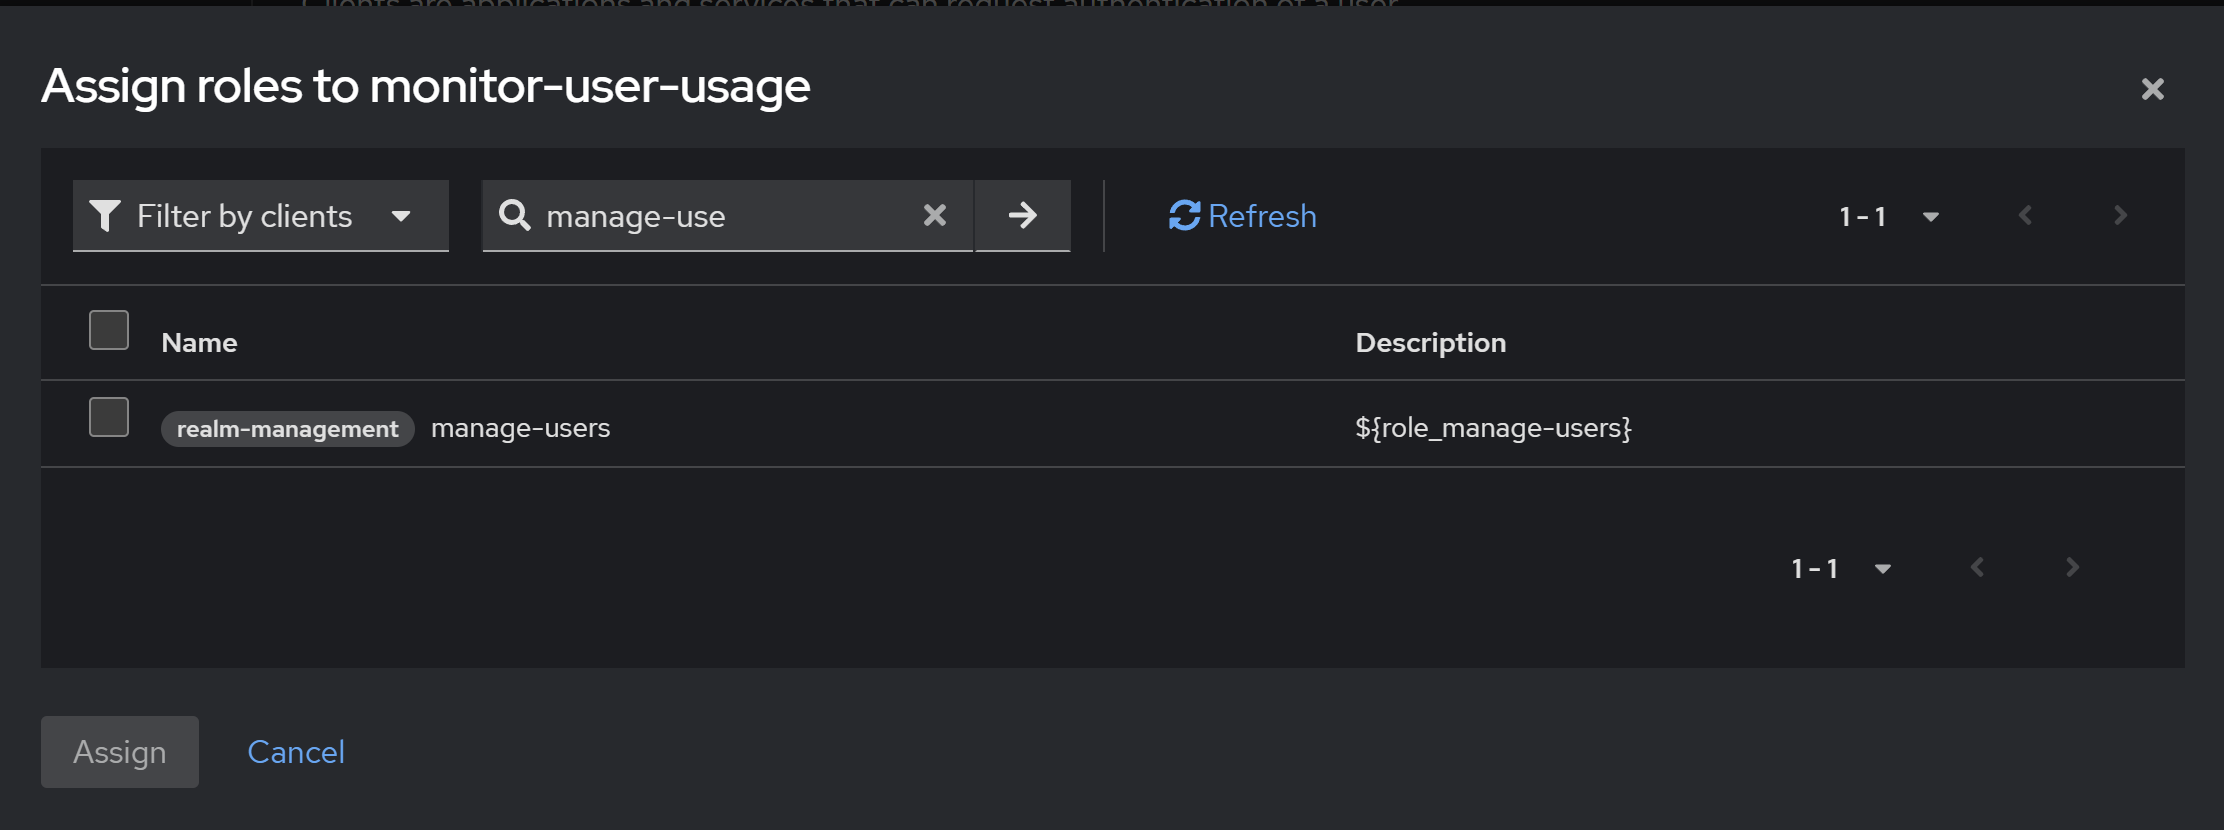Expand the bottom 1 - 1 per-page dropdown
2224x830 pixels.
click(1882, 569)
